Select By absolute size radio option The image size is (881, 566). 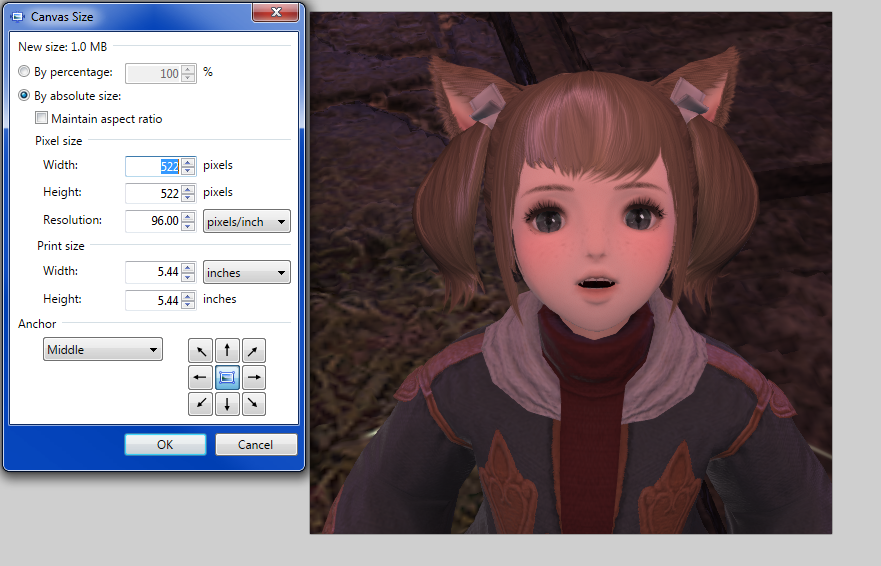24,95
